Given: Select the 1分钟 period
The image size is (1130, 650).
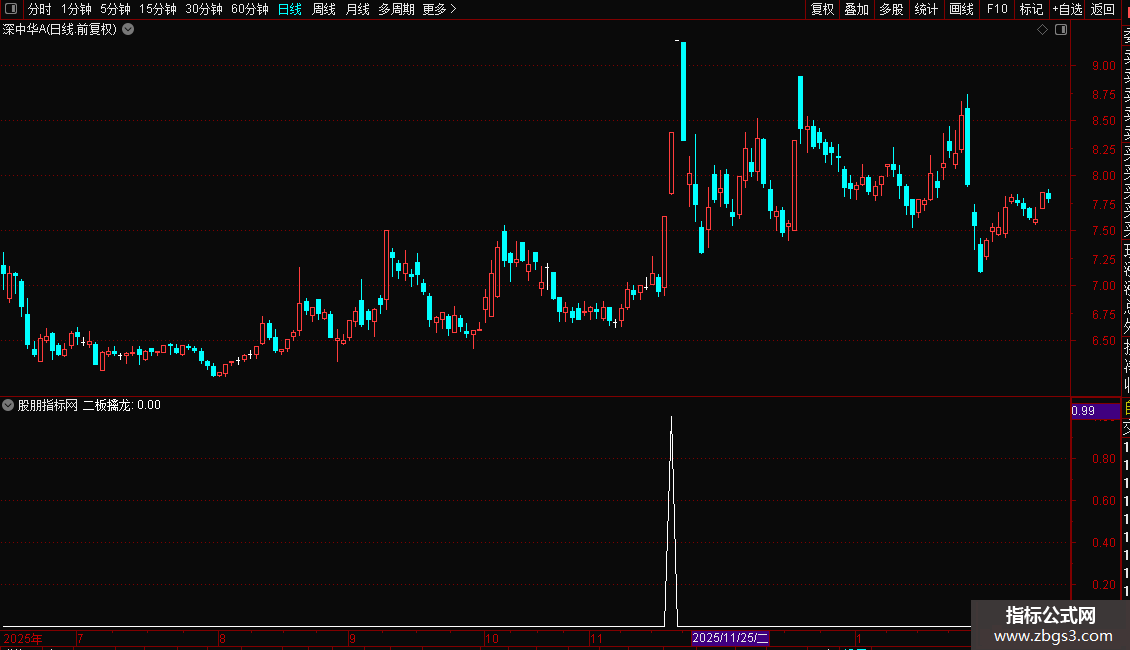Looking at the screenshot, I should [x=76, y=9].
